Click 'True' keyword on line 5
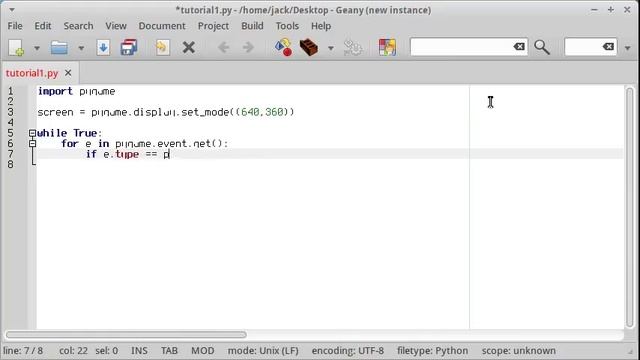The image size is (640, 360). [x=85, y=133]
